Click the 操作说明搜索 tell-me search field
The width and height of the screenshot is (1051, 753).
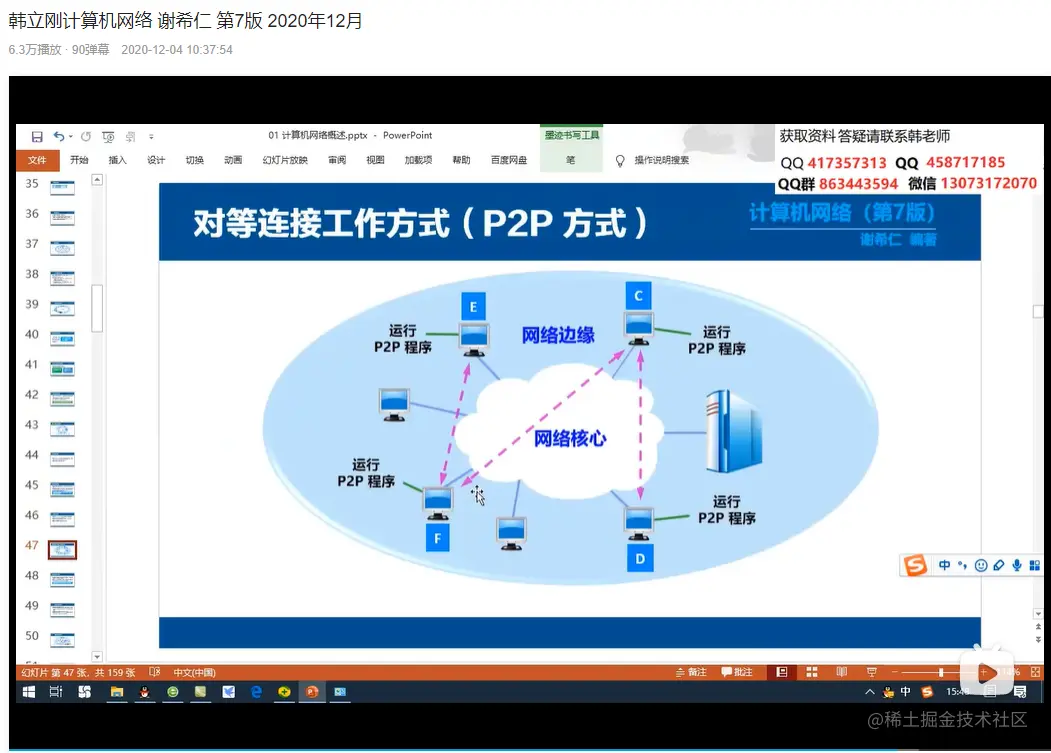[662, 160]
